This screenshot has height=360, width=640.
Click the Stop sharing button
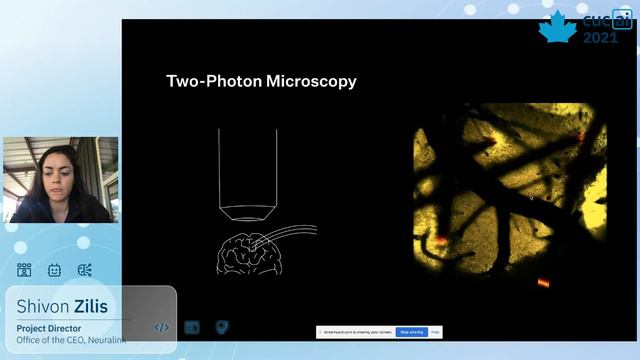click(412, 332)
